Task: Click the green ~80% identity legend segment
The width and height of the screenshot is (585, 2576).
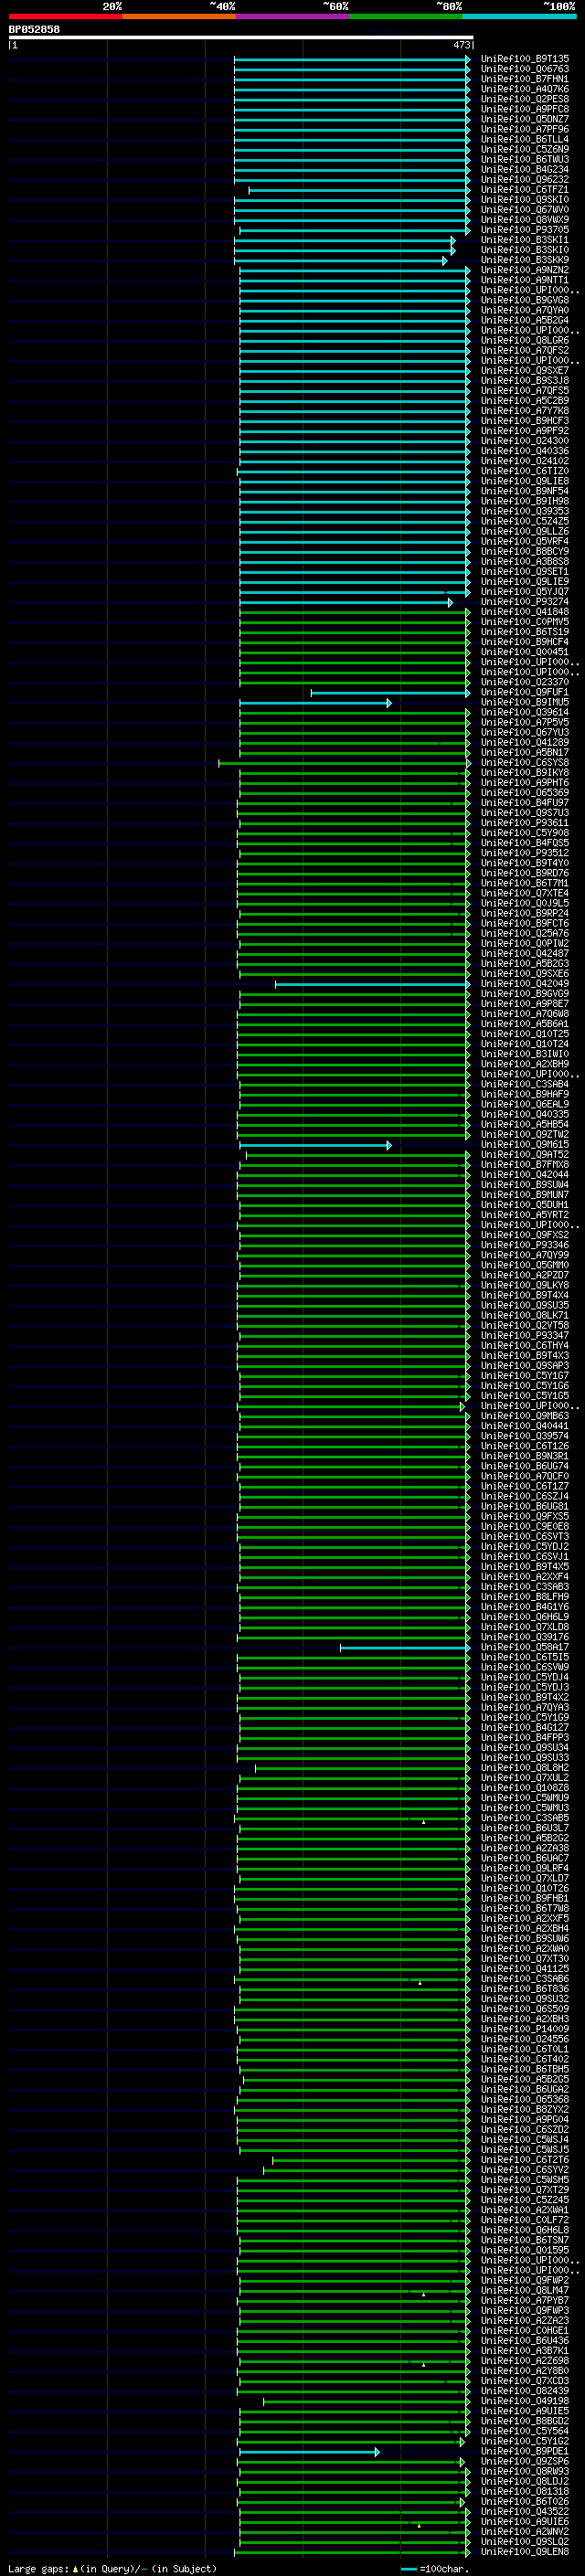Action: pos(406,16)
